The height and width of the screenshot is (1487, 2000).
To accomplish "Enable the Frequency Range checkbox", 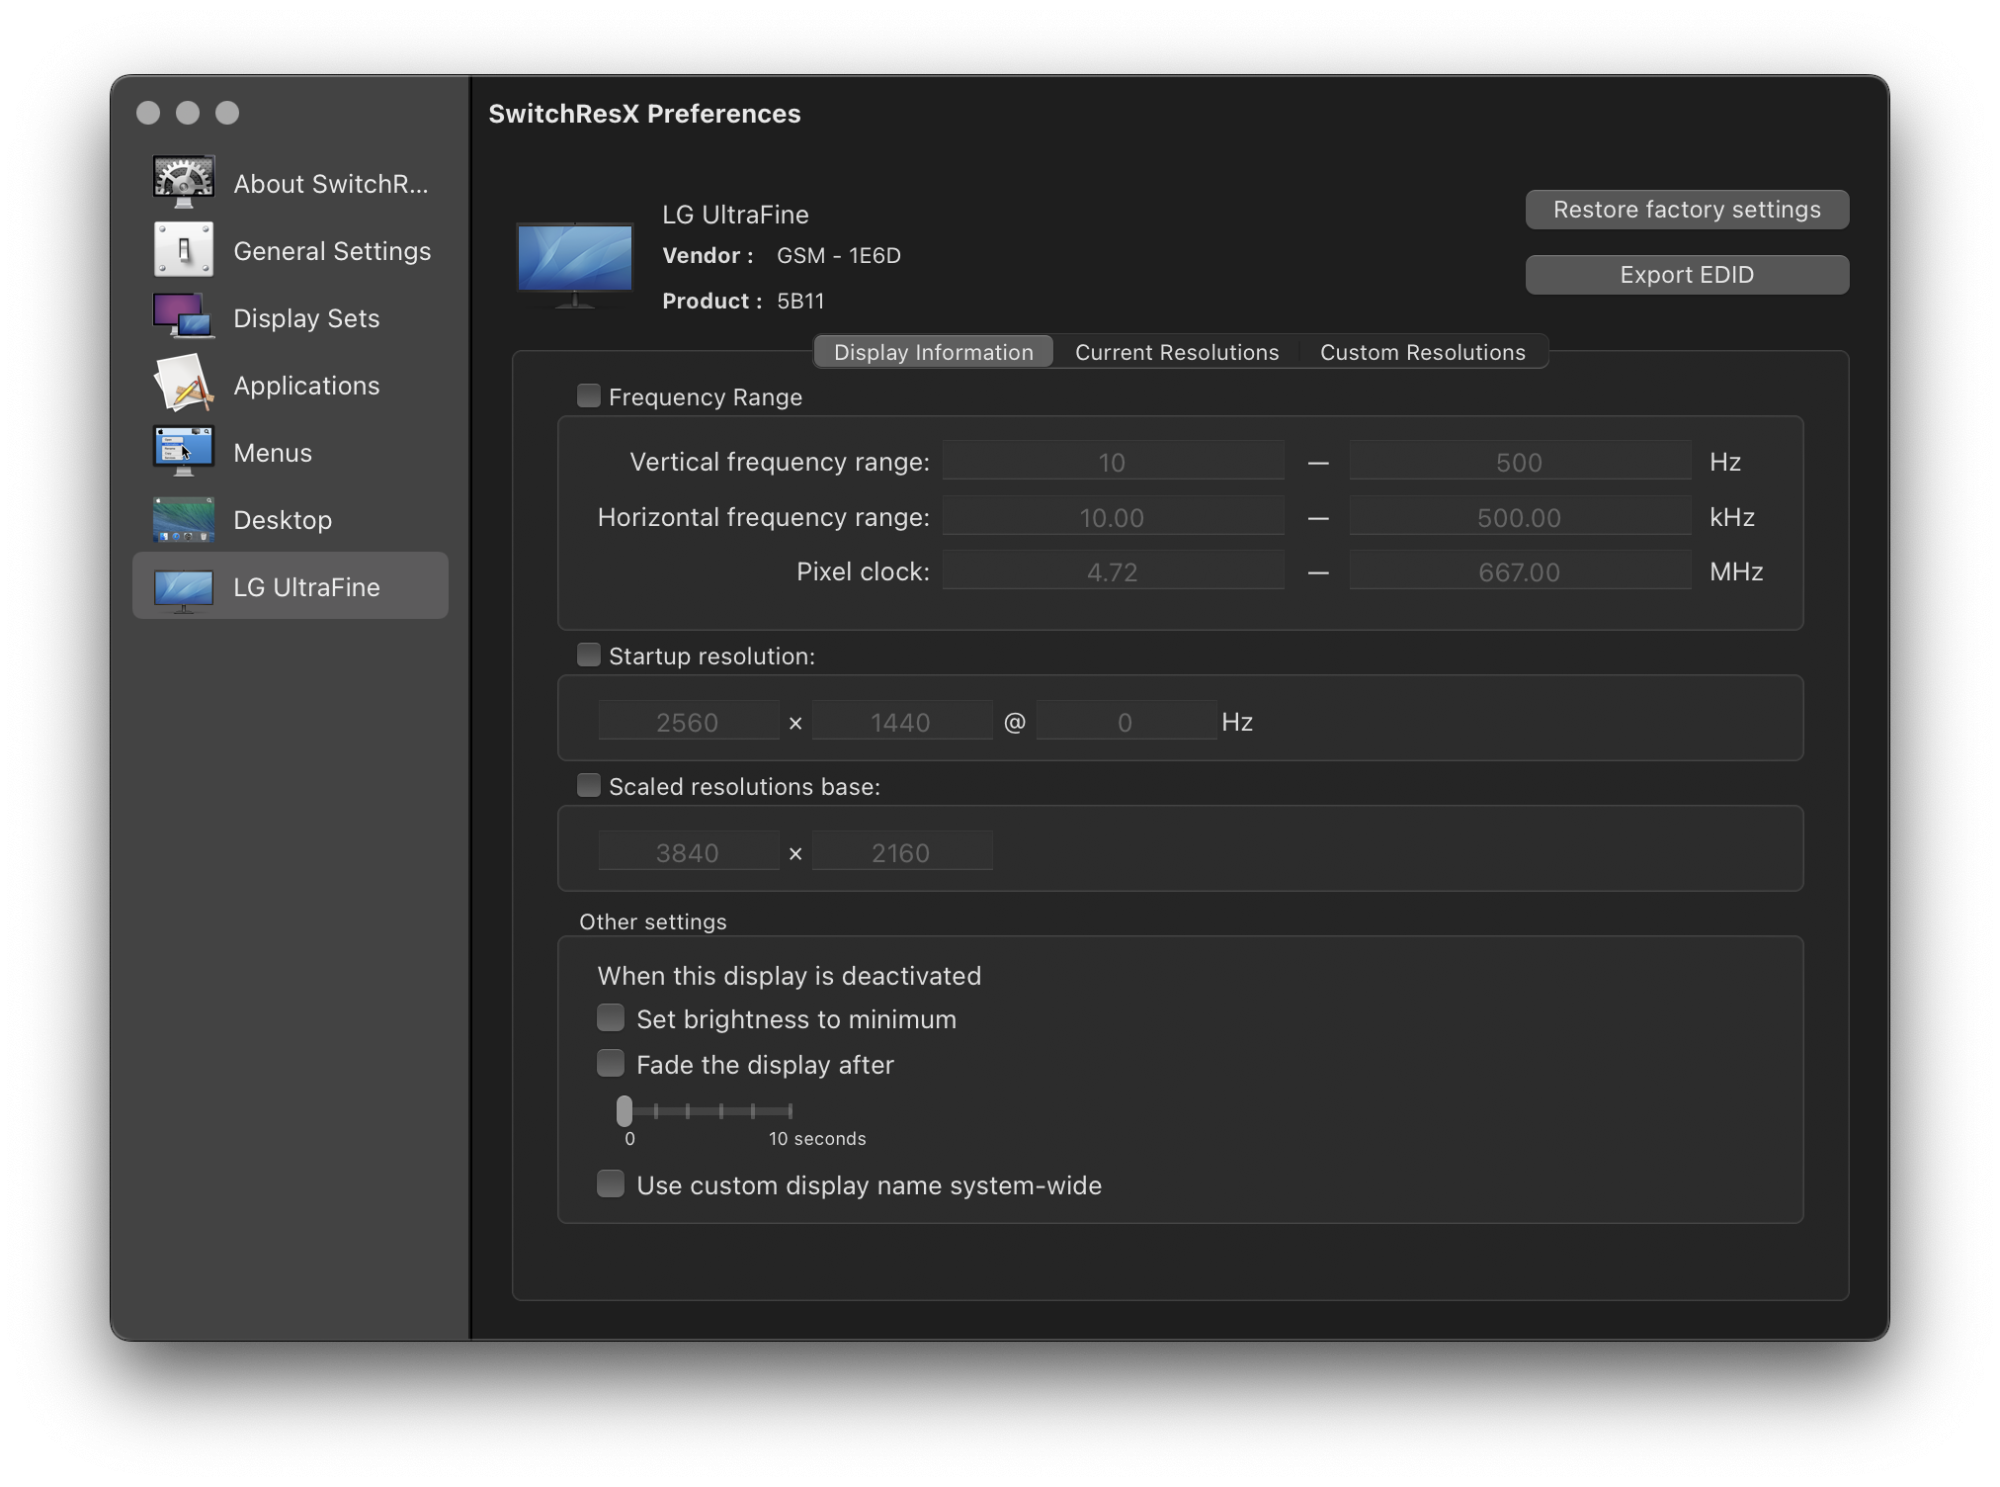I will click(589, 396).
